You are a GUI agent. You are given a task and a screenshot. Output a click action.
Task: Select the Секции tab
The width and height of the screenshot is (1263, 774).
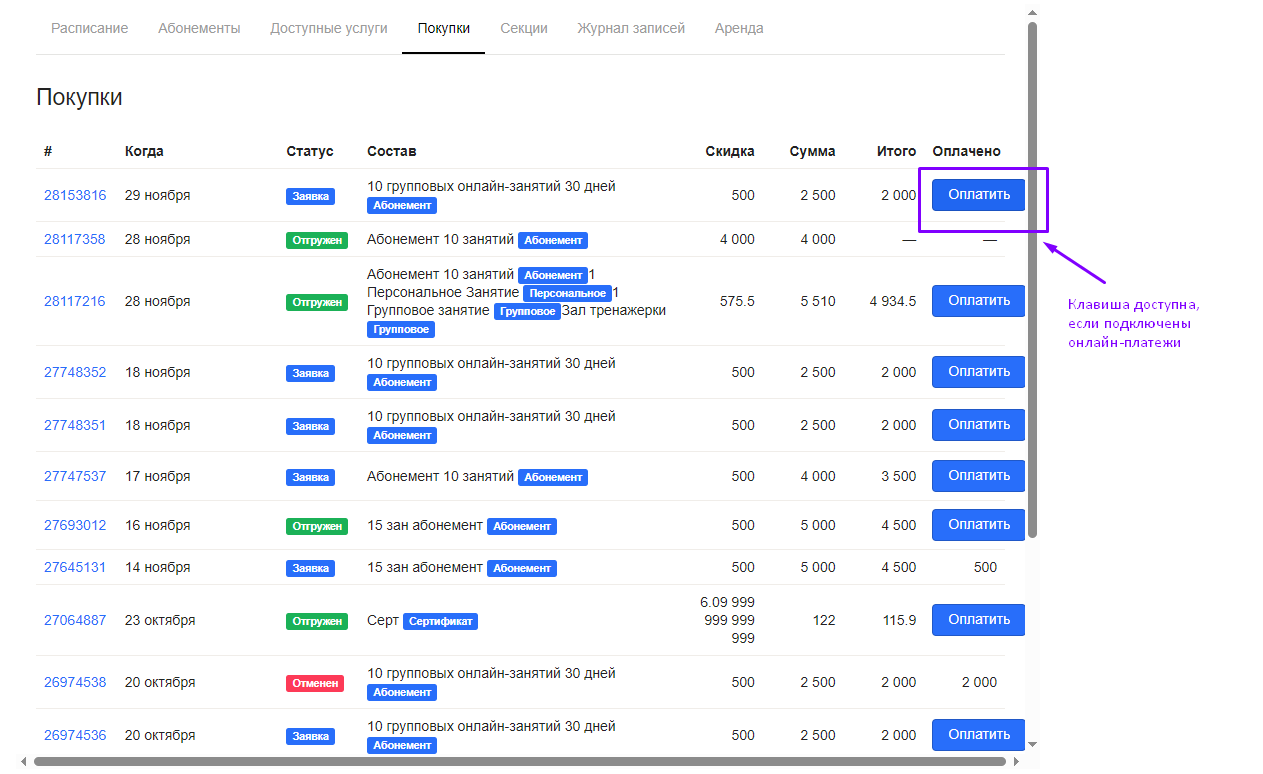pos(524,28)
